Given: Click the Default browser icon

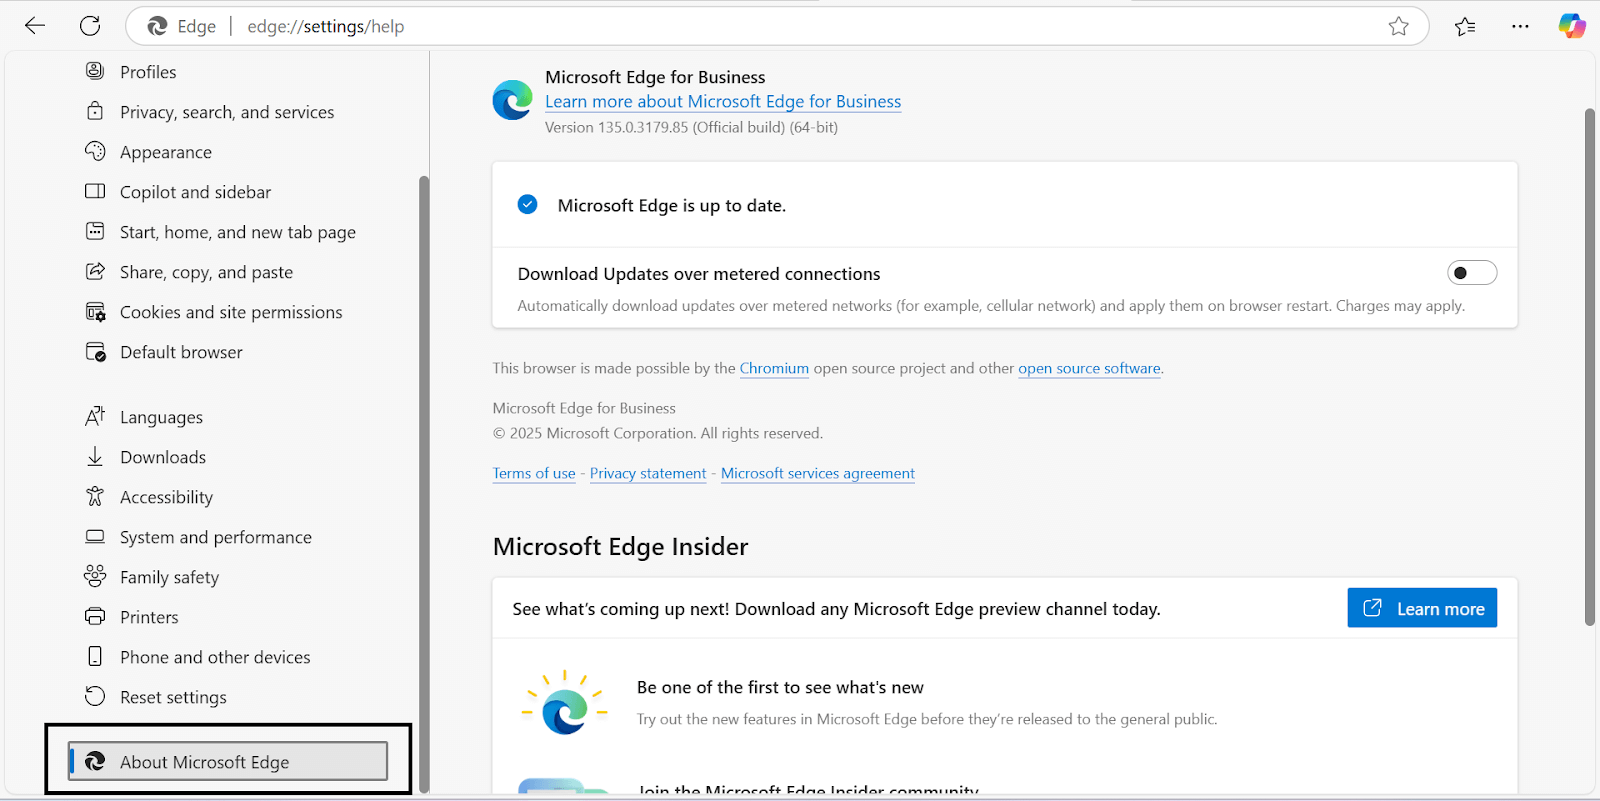Looking at the screenshot, I should pyautogui.click(x=95, y=351).
